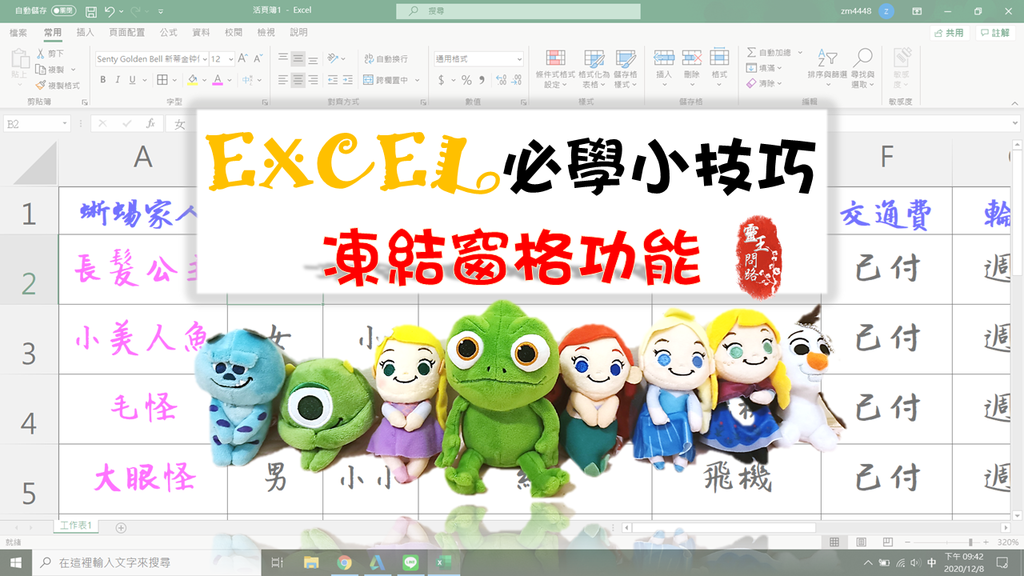The height and width of the screenshot is (576, 1024).
Task: Click the Share (共用) button
Action: 949,33
